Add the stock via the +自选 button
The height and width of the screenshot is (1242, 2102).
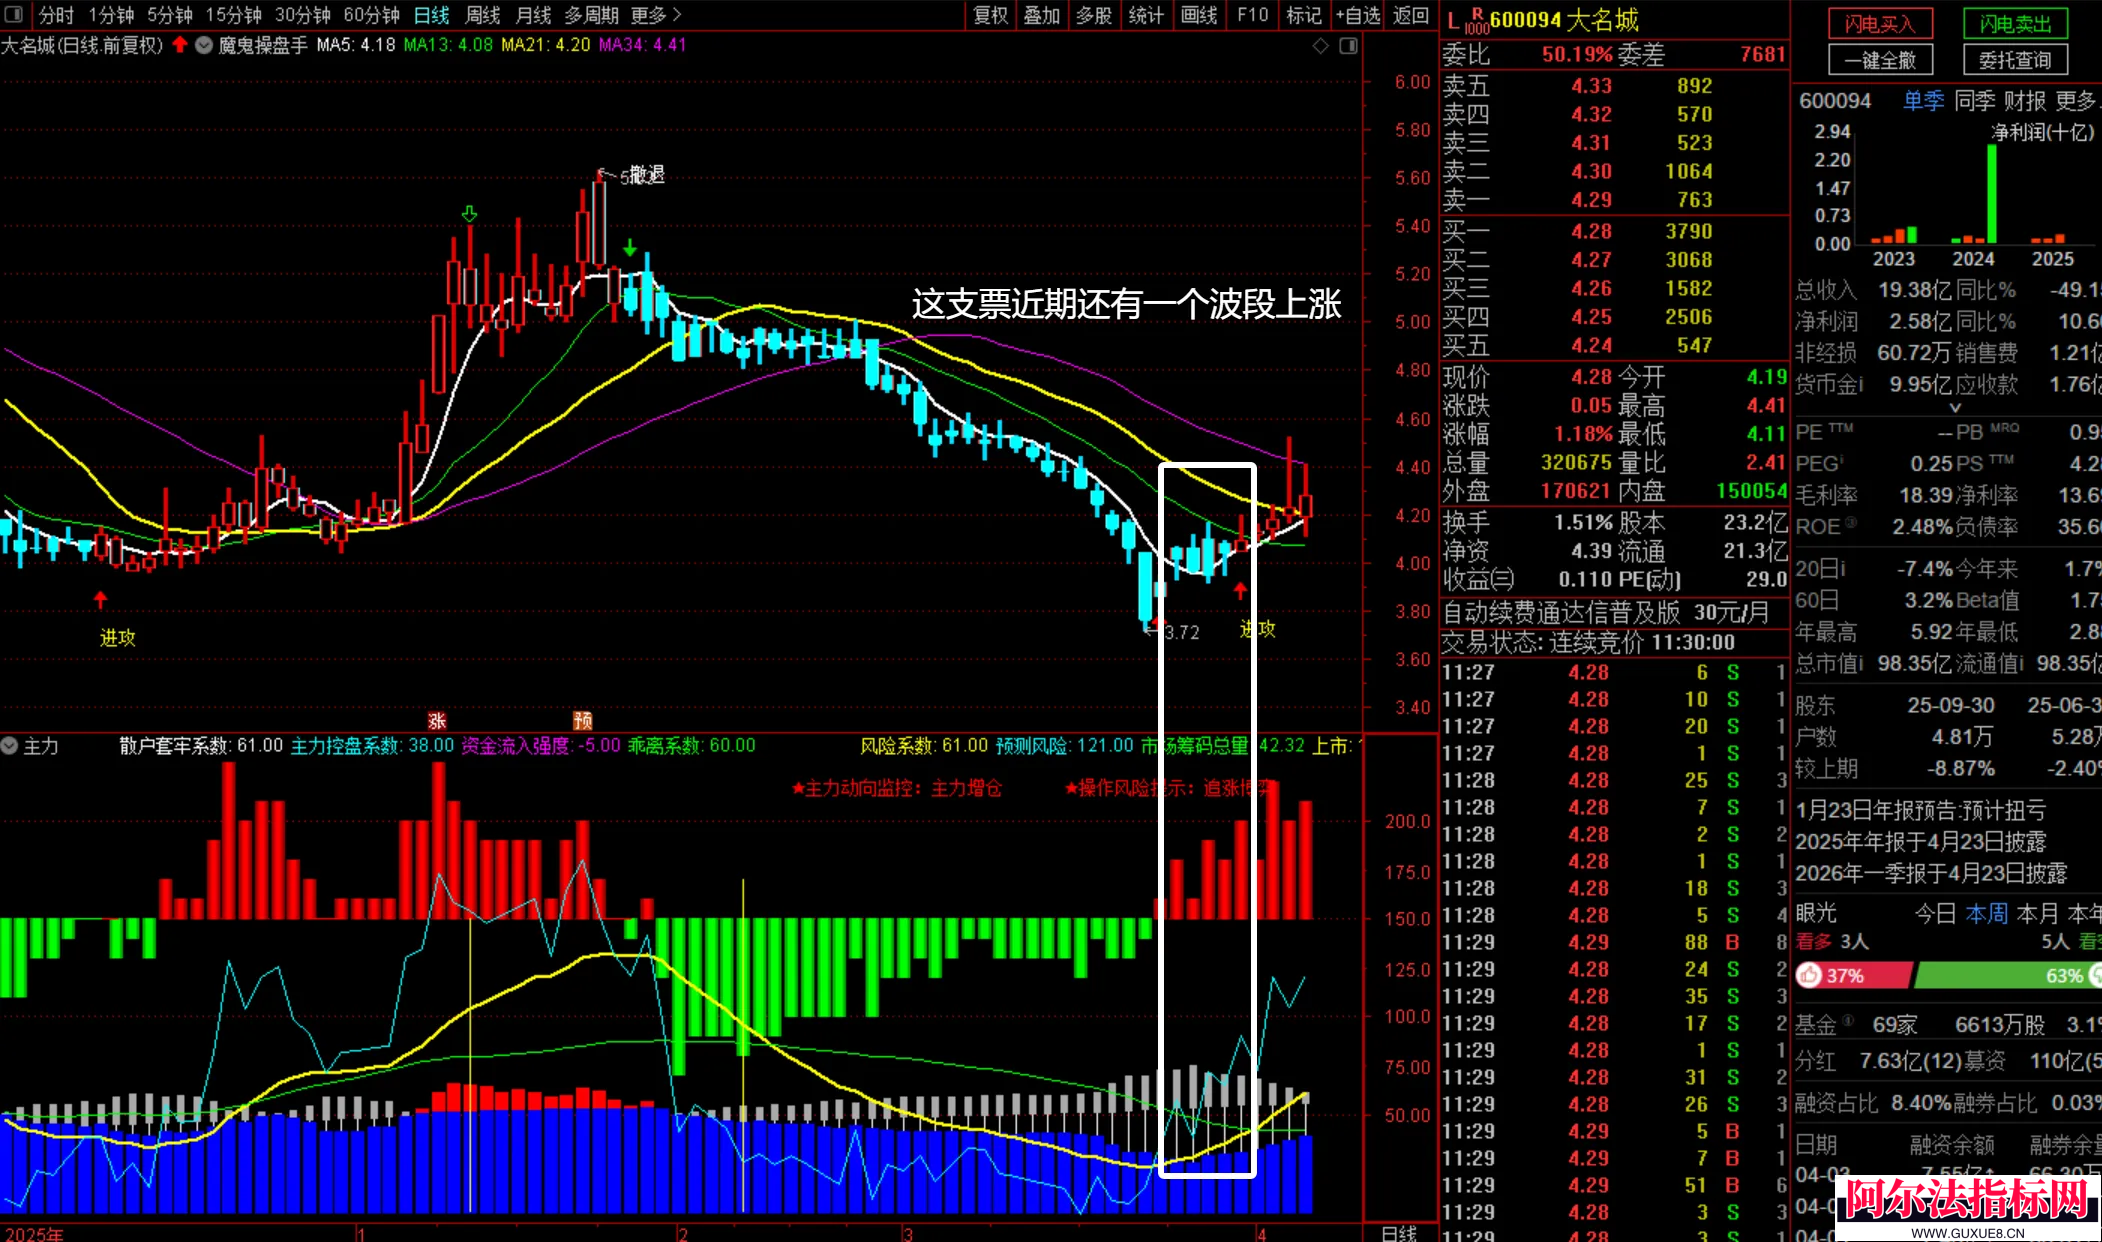click(x=1358, y=15)
